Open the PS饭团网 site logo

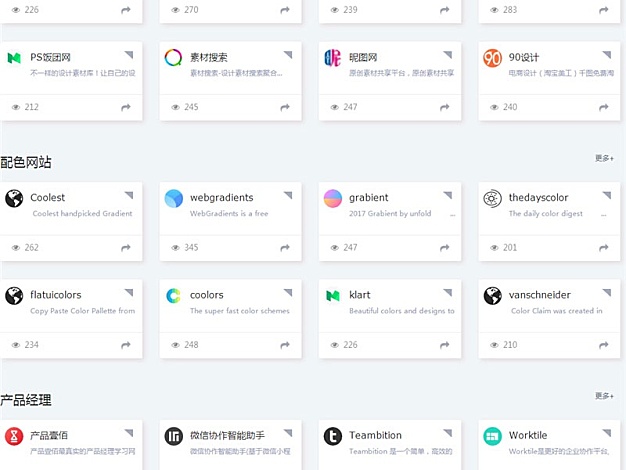14,58
